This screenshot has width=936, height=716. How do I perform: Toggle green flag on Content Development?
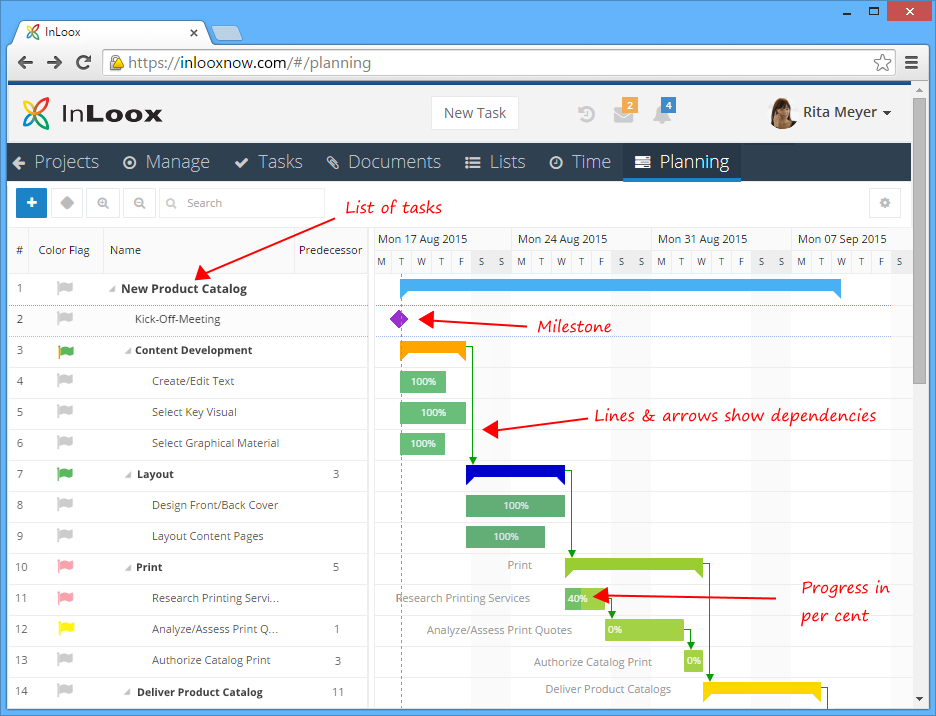click(x=65, y=351)
